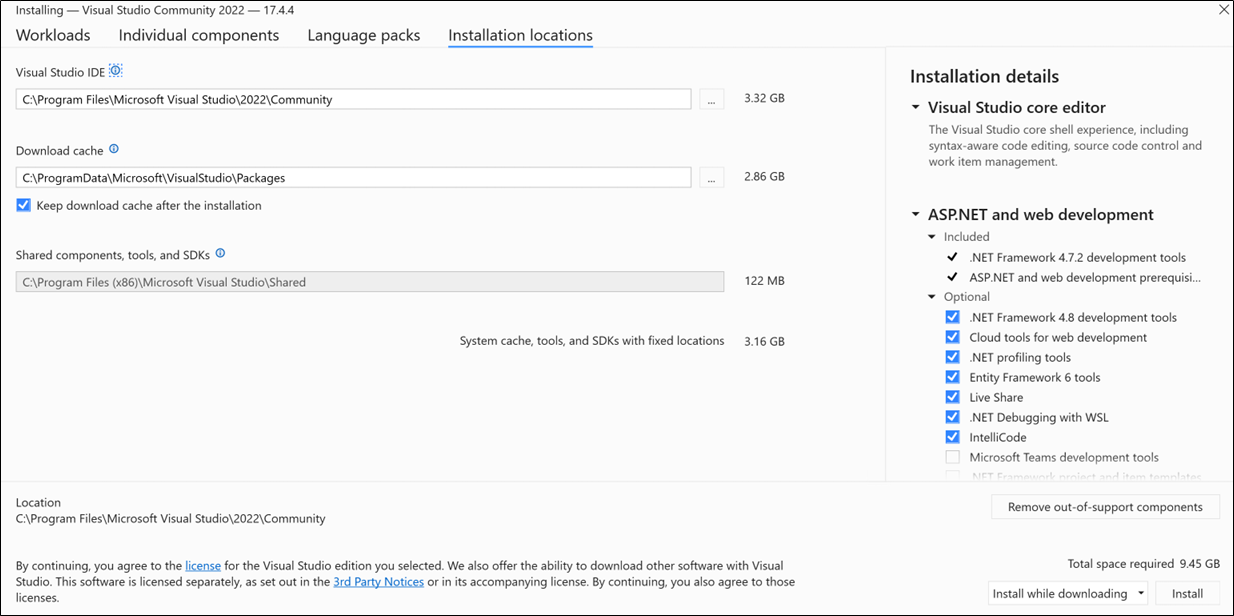
Task: Click the Visual Studio IDE path field
Action: 353,100
